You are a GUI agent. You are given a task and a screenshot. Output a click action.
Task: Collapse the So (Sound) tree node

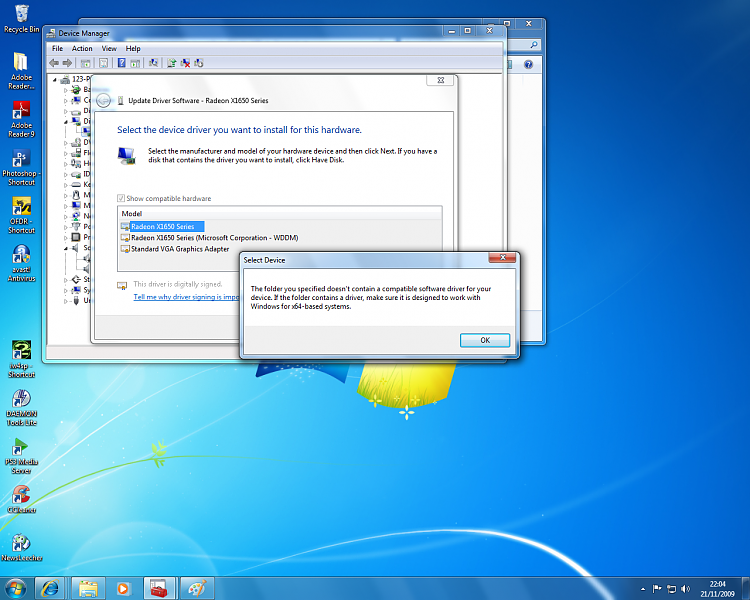pyautogui.click(x=66, y=248)
